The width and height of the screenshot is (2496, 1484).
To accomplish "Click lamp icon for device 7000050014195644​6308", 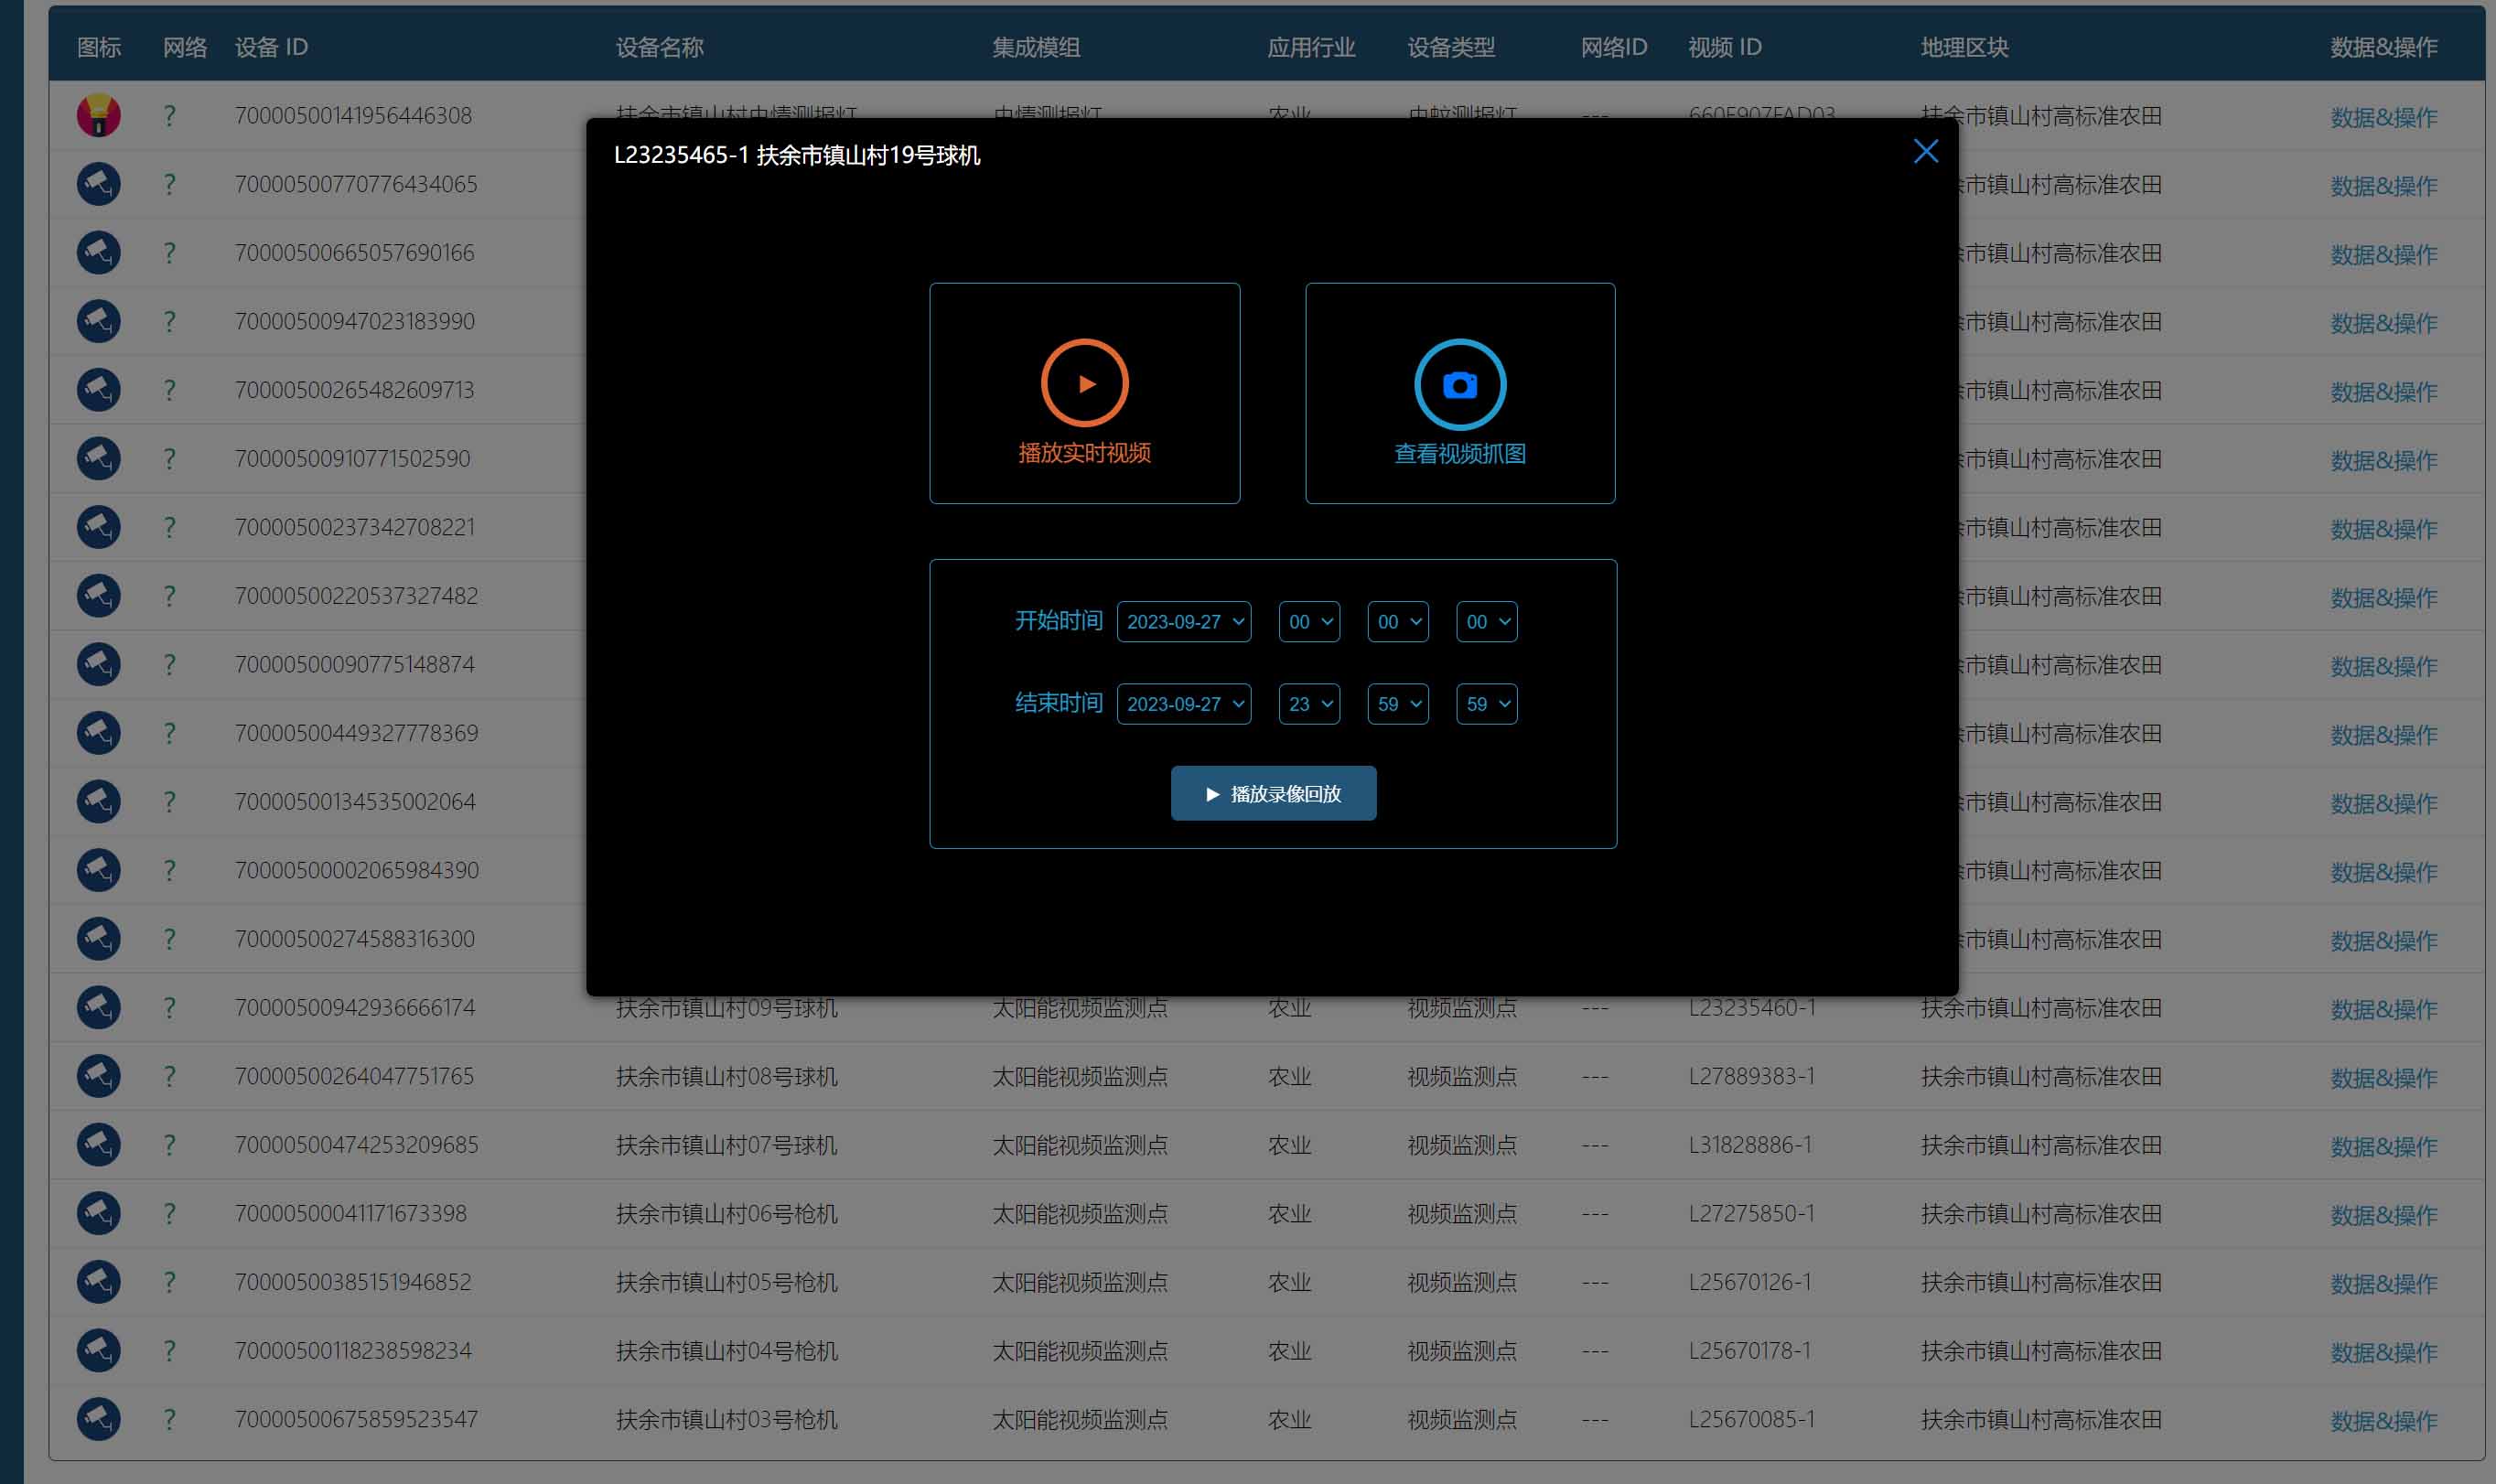I will (x=98, y=115).
